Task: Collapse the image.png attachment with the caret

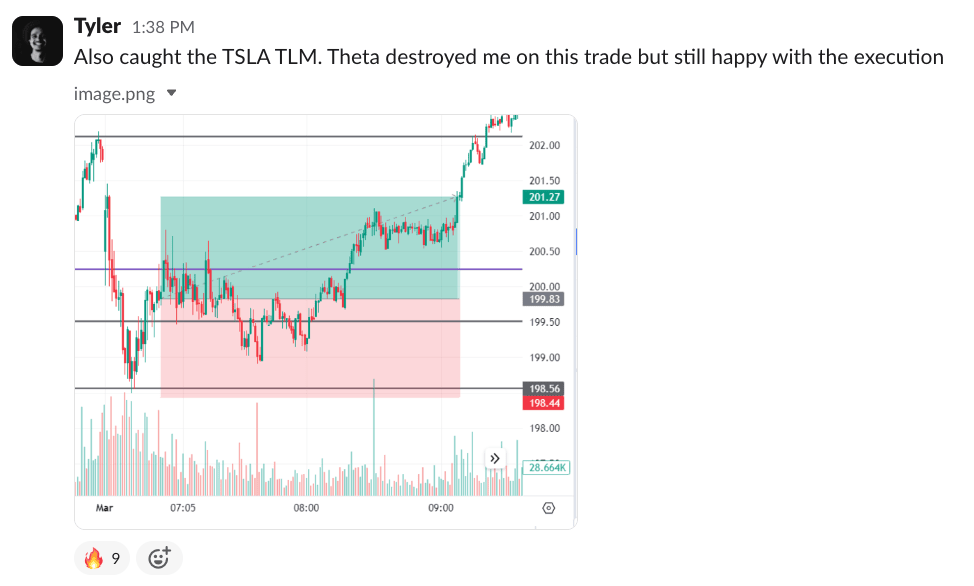Action: (171, 93)
